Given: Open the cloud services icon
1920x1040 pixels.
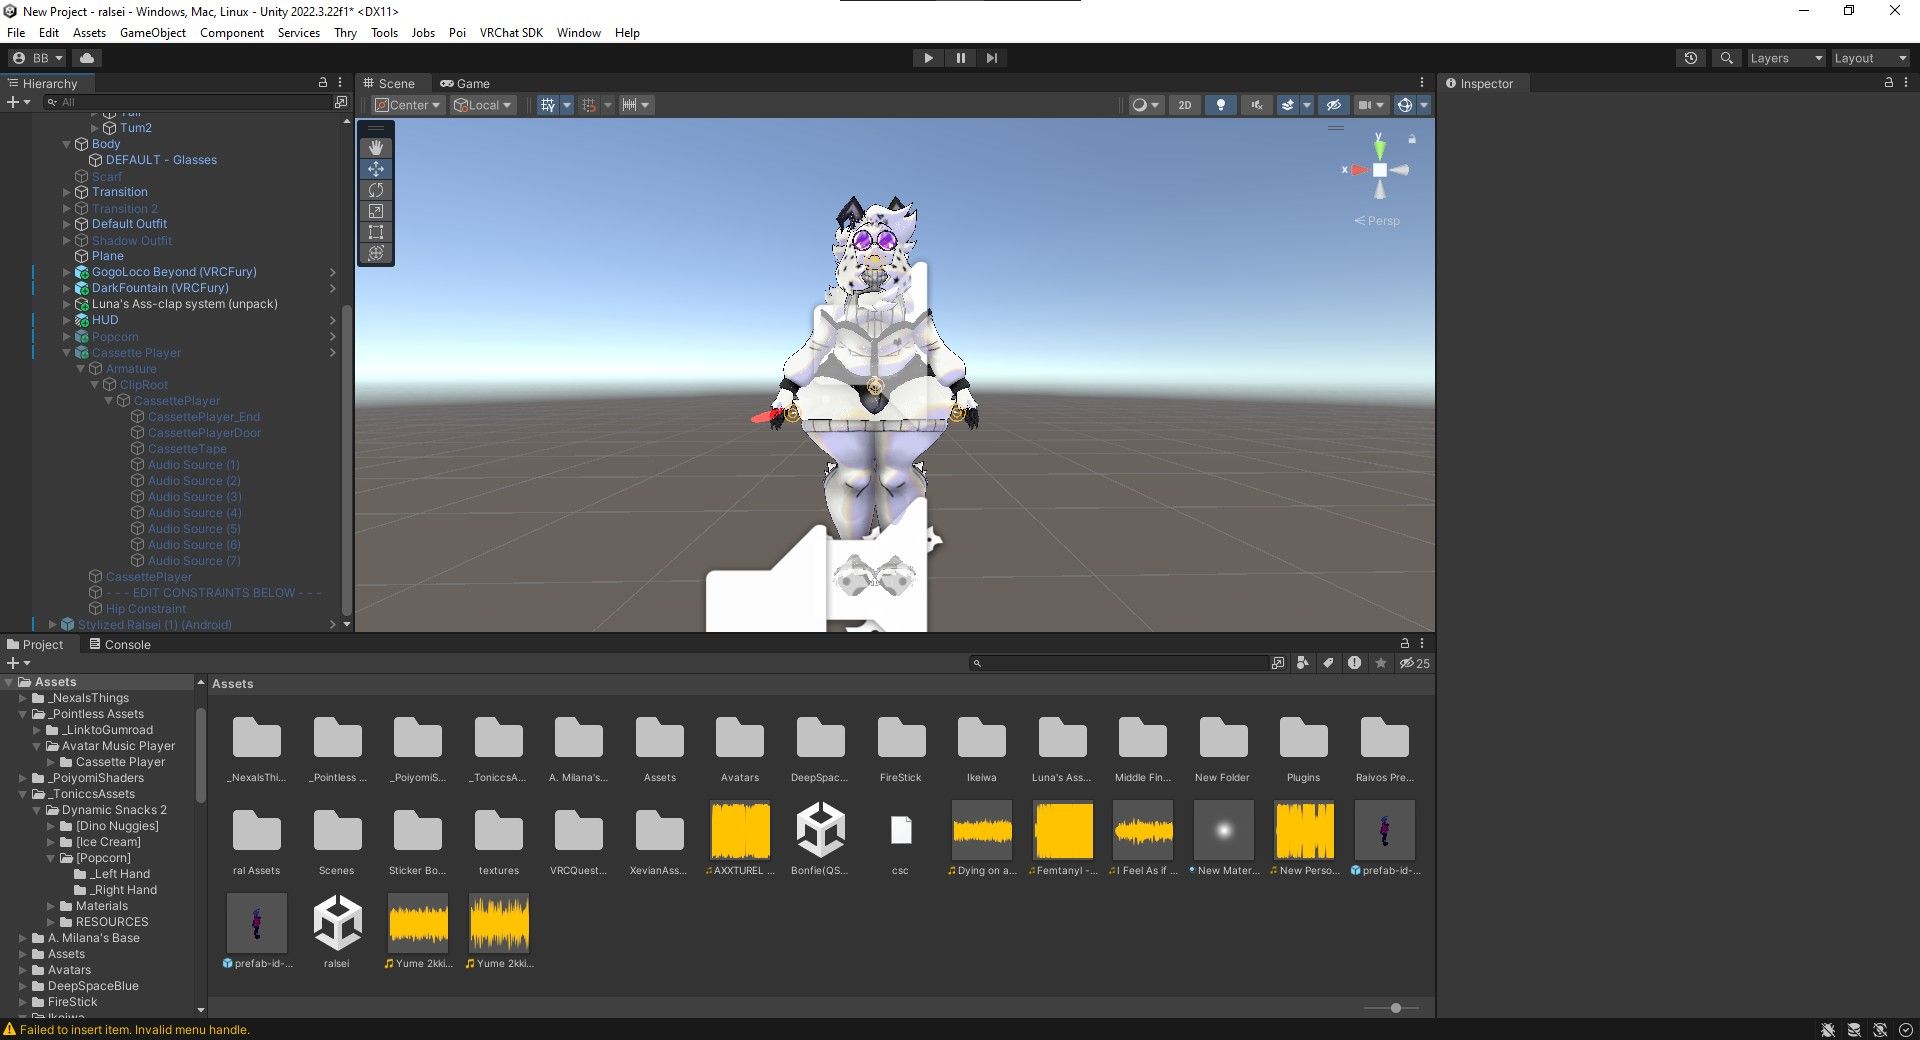Looking at the screenshot, I should [87, 58].
